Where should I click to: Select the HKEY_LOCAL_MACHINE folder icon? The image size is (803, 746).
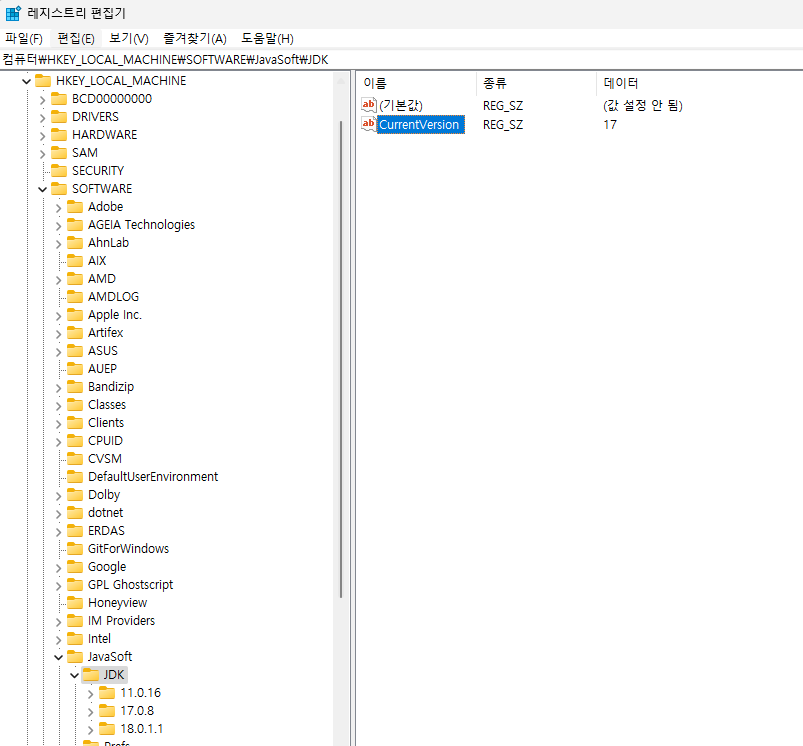[43, 80]
